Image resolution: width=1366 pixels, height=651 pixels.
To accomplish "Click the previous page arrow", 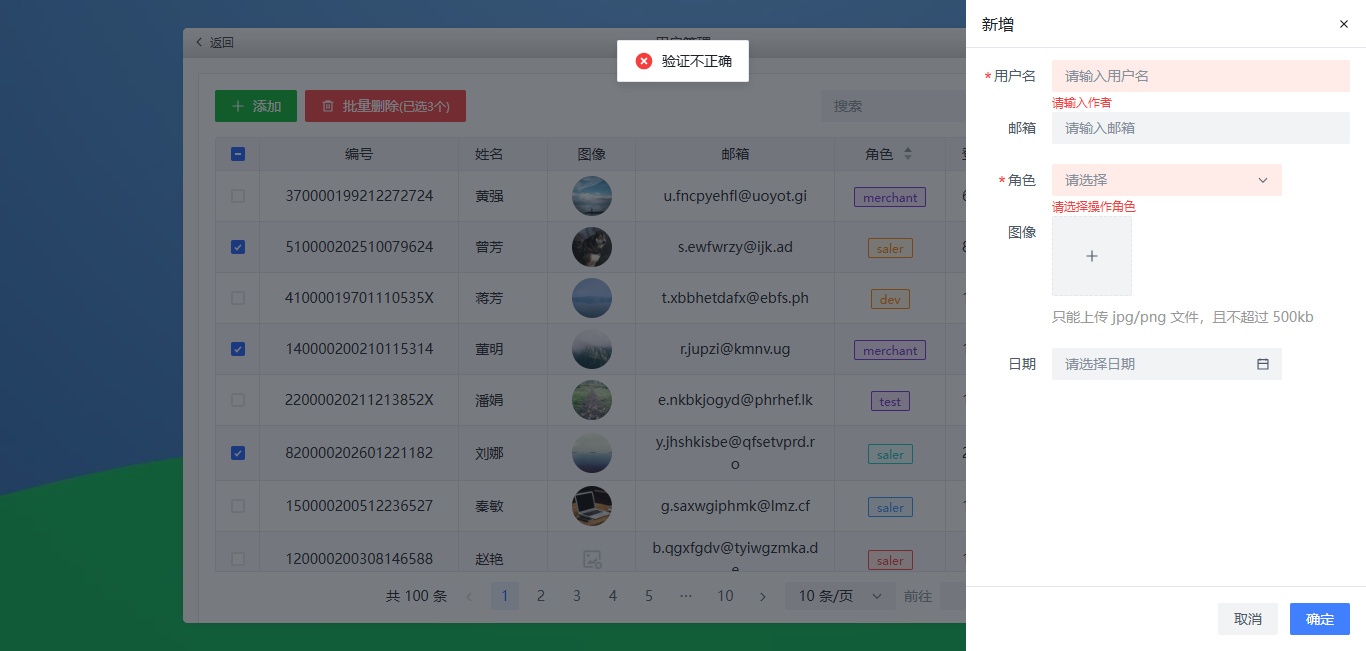I will (x=469, y=596).
